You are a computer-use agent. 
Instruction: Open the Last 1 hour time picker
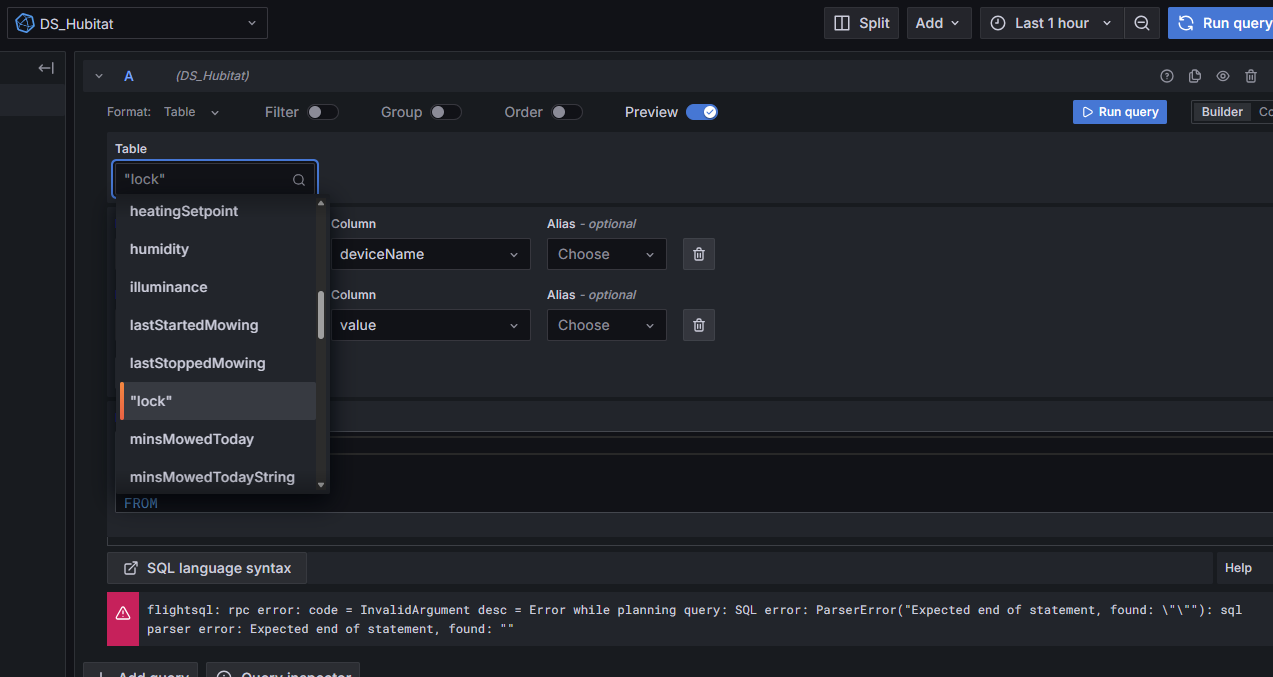coord(1051,23)
